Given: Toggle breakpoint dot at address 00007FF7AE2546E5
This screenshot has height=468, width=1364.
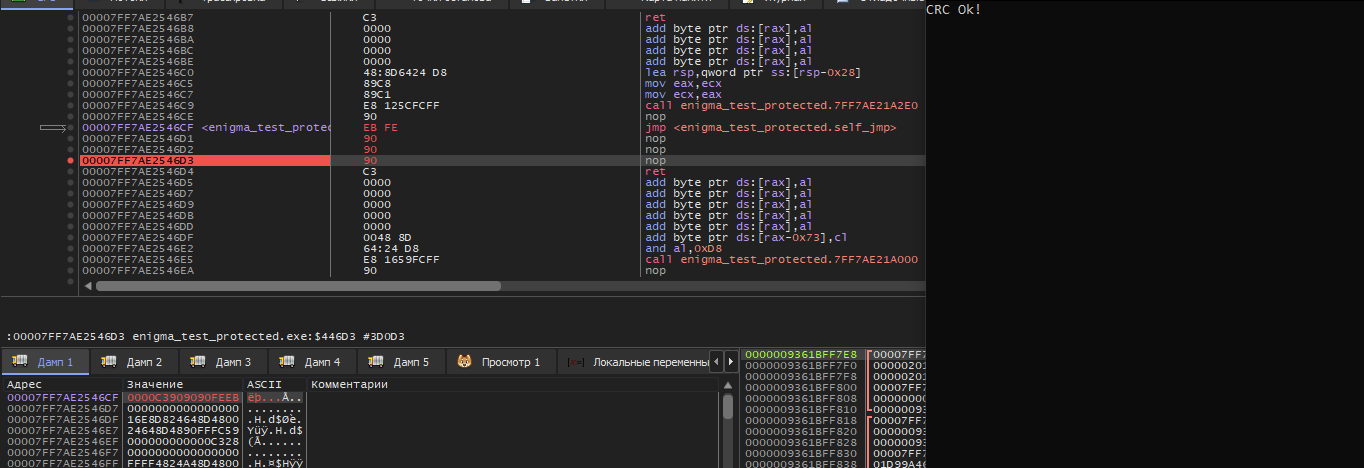Looking at the screenshot, I should 69,259.
